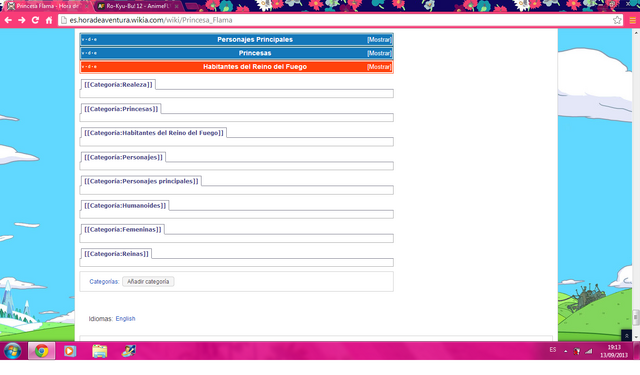Click the v-d-e links on Habitantes bar
Viewport: 640px width, 375px height.
pyautogui.click(x=89, y=67)
